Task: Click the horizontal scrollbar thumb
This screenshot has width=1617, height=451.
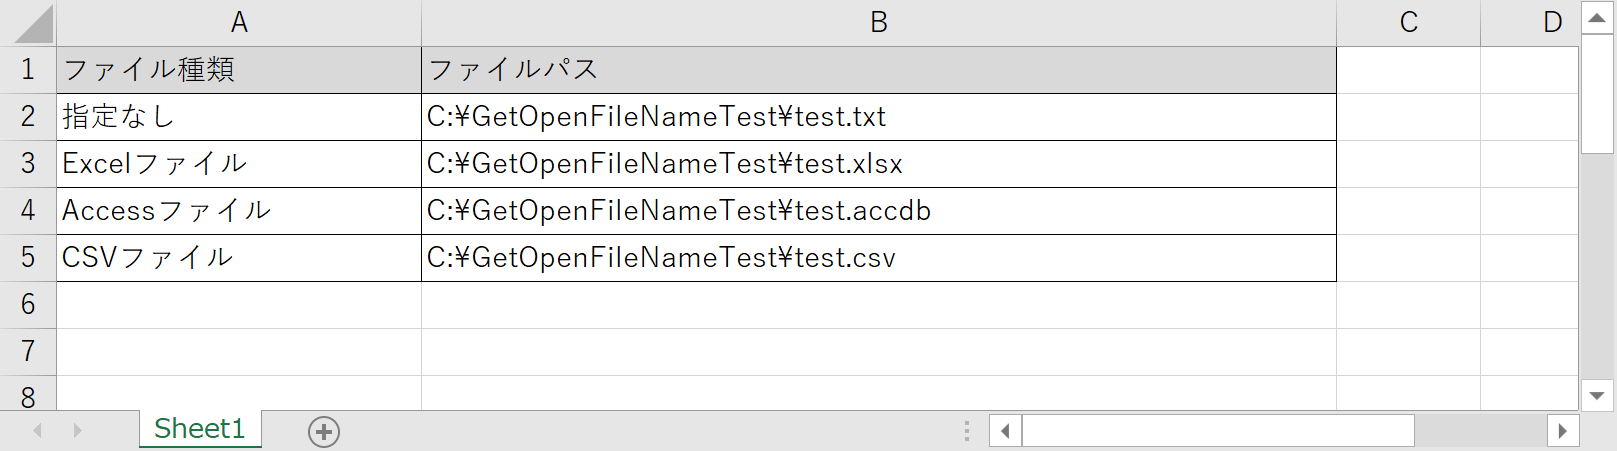Action: click(x=1217, y=432)
